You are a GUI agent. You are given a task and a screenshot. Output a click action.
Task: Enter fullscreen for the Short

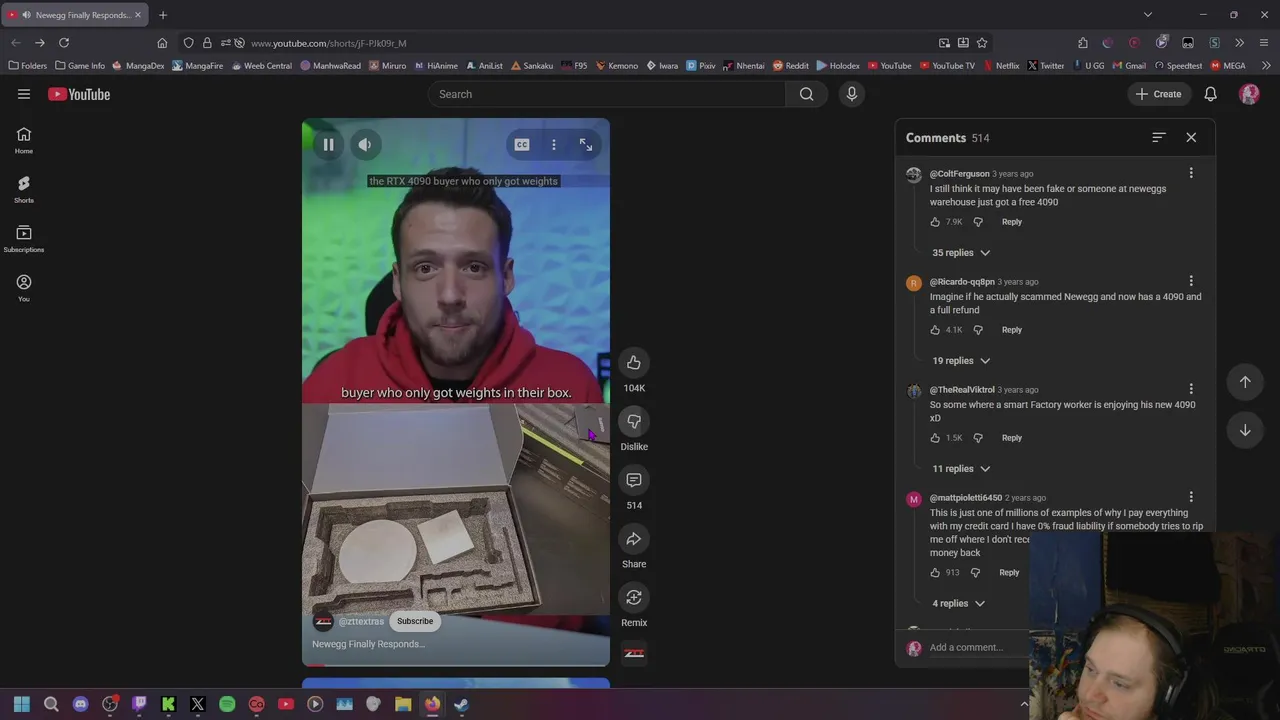pos(586,145)
